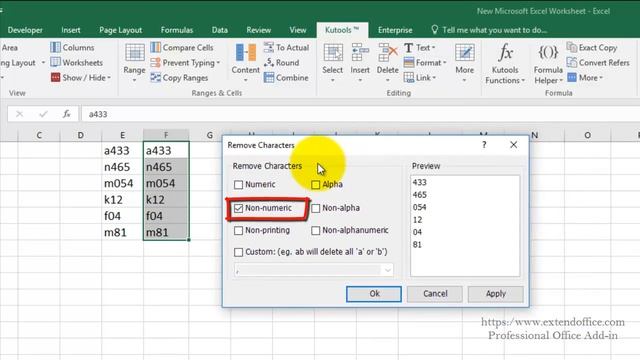Viewport: 640px width, 360px height.
Task: Open the Show / Hide menu
Action: (x=81, y=78)
